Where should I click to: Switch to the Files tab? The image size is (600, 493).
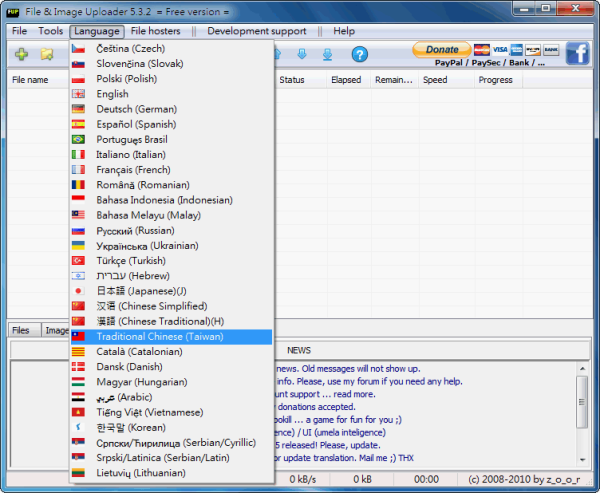[x=21, y=330]
